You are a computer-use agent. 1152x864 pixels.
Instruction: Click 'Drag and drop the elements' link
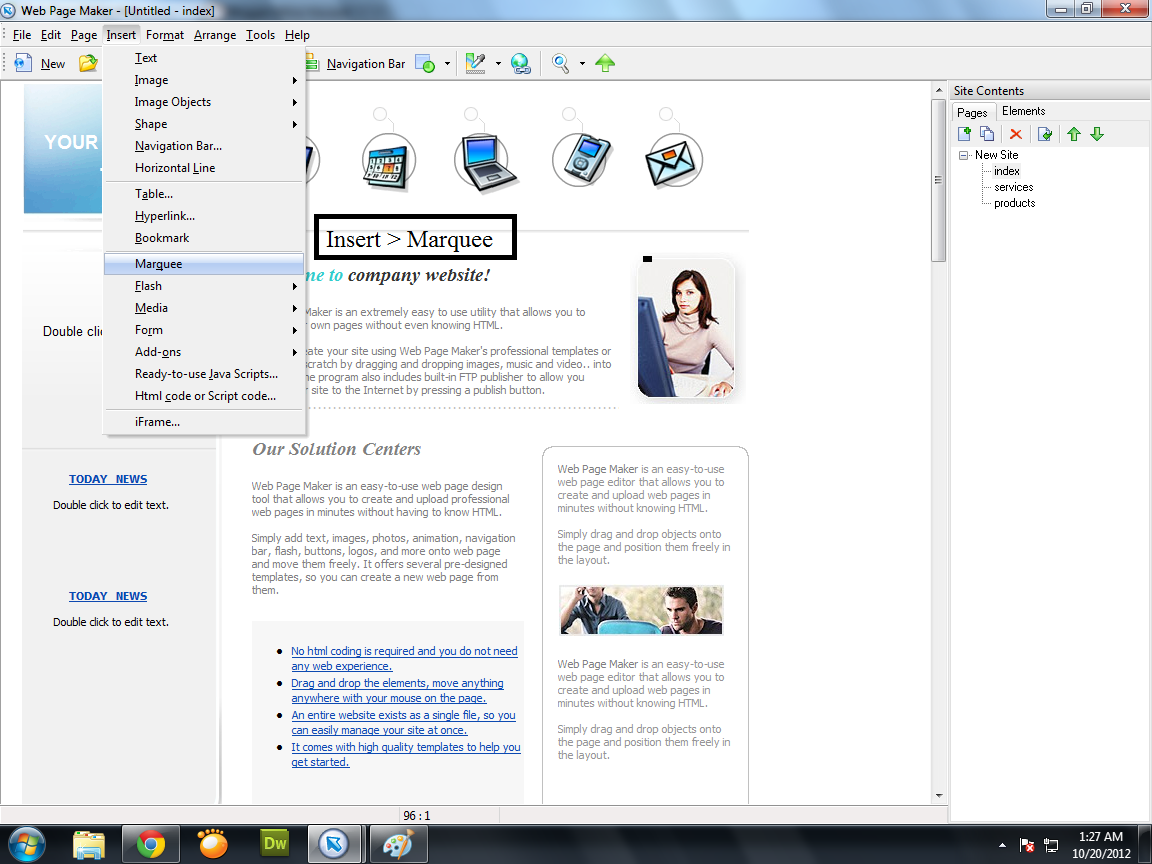pyautogui.click(x=397, y=691)
